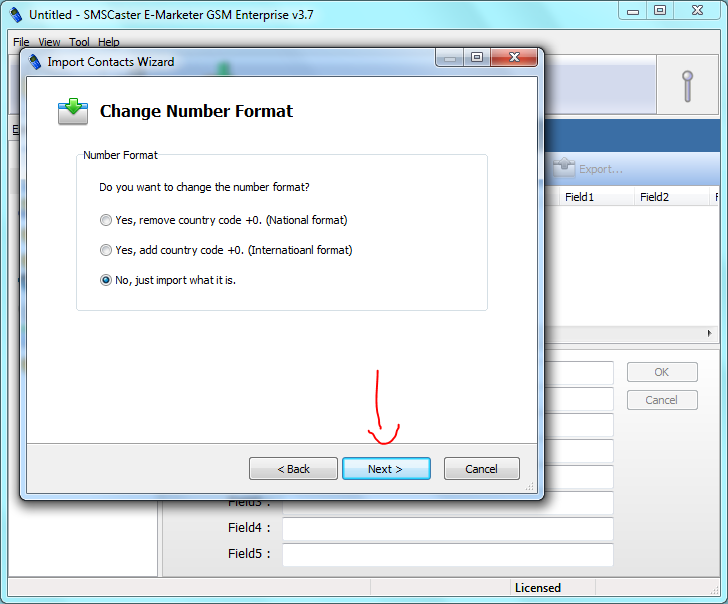728x604 pixels.
Task: Open the Tool menu
Action: click(79, 42)
